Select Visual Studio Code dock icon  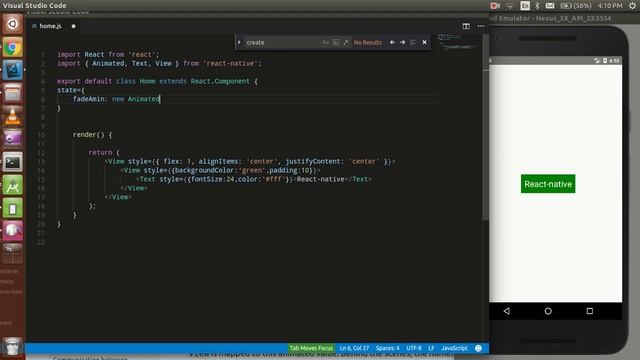coord(13,70)
